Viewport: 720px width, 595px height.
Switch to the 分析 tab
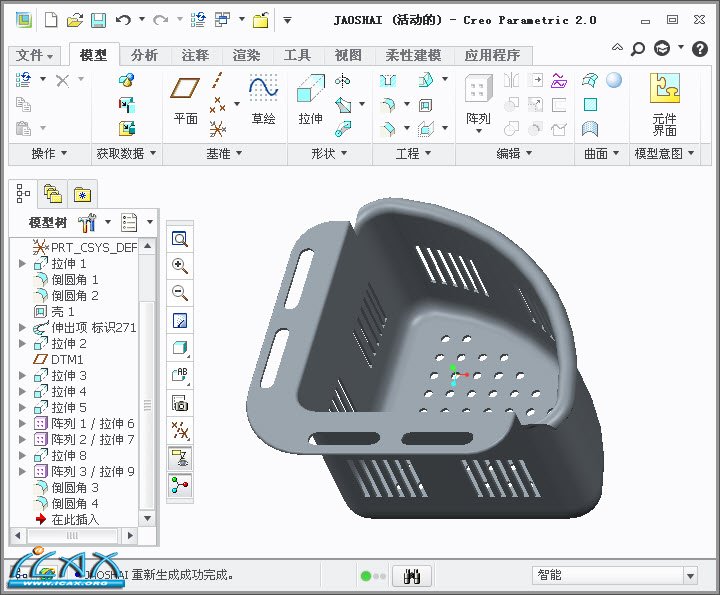144,56
